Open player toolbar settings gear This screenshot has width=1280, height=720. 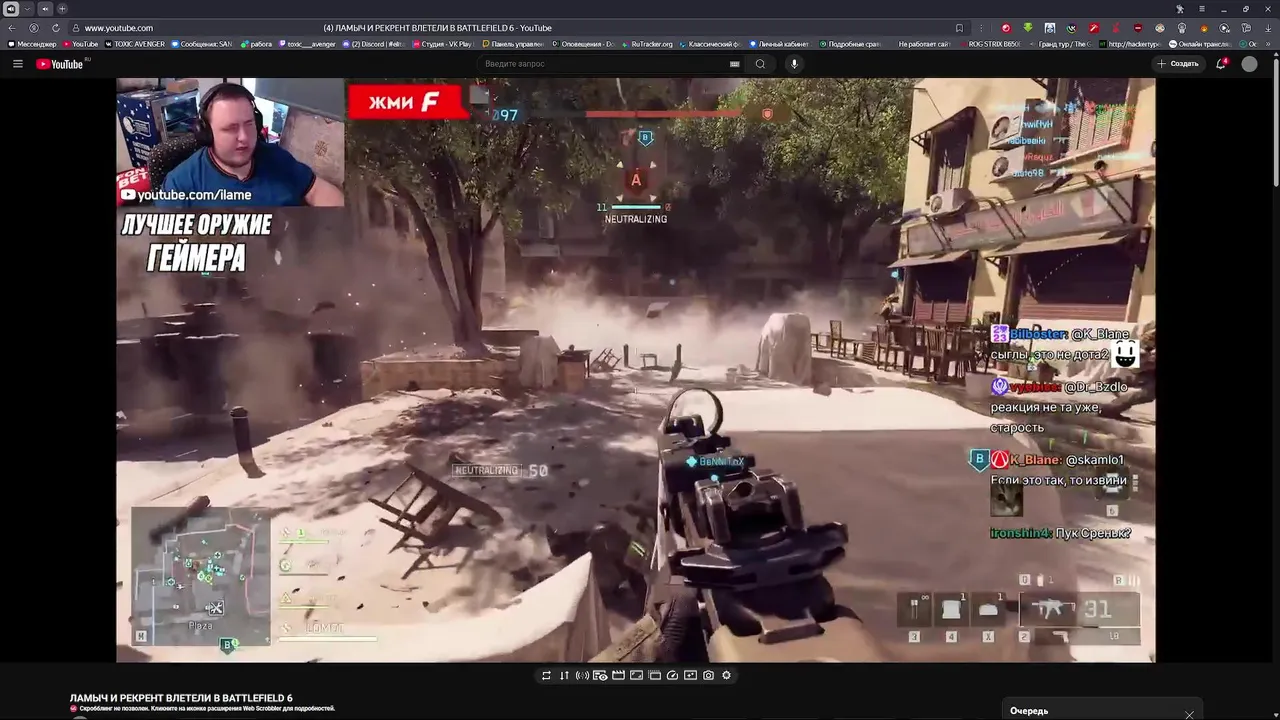[x=727, y=675]
